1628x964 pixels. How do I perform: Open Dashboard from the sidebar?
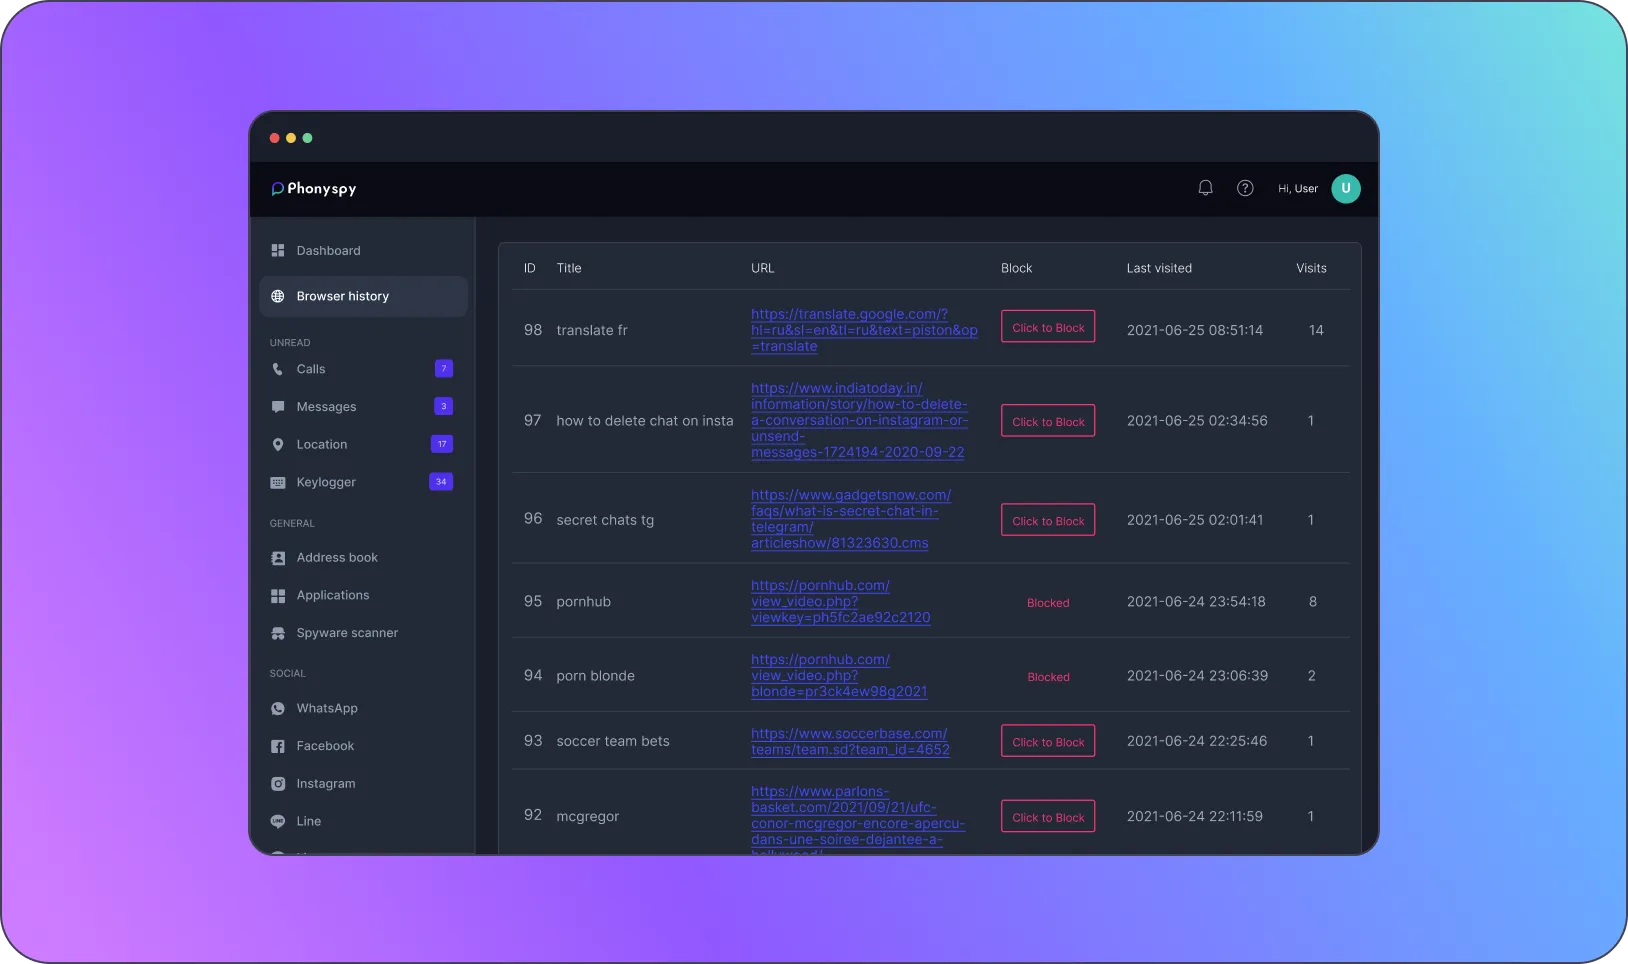[x=328, y=251]
